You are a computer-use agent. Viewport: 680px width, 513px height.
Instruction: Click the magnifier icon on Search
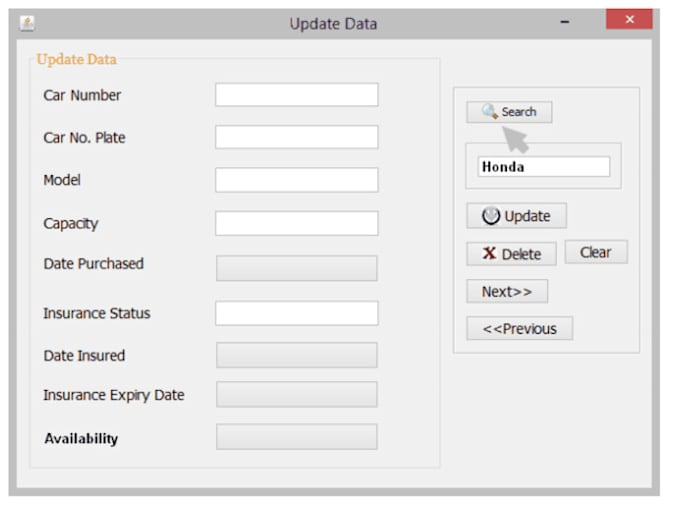tap(490, 111)
